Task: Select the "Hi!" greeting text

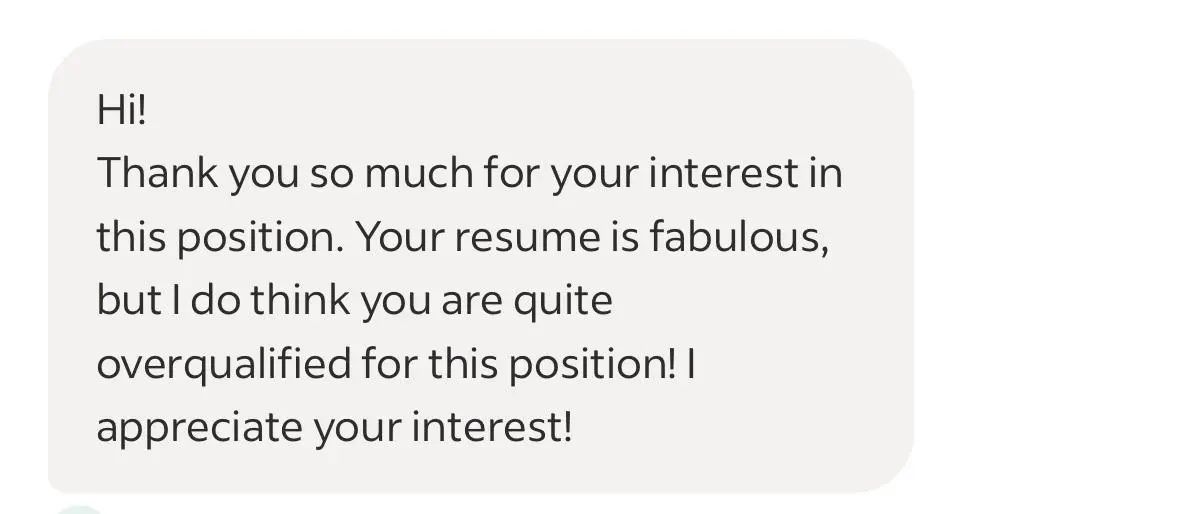Action: point(120,110)
